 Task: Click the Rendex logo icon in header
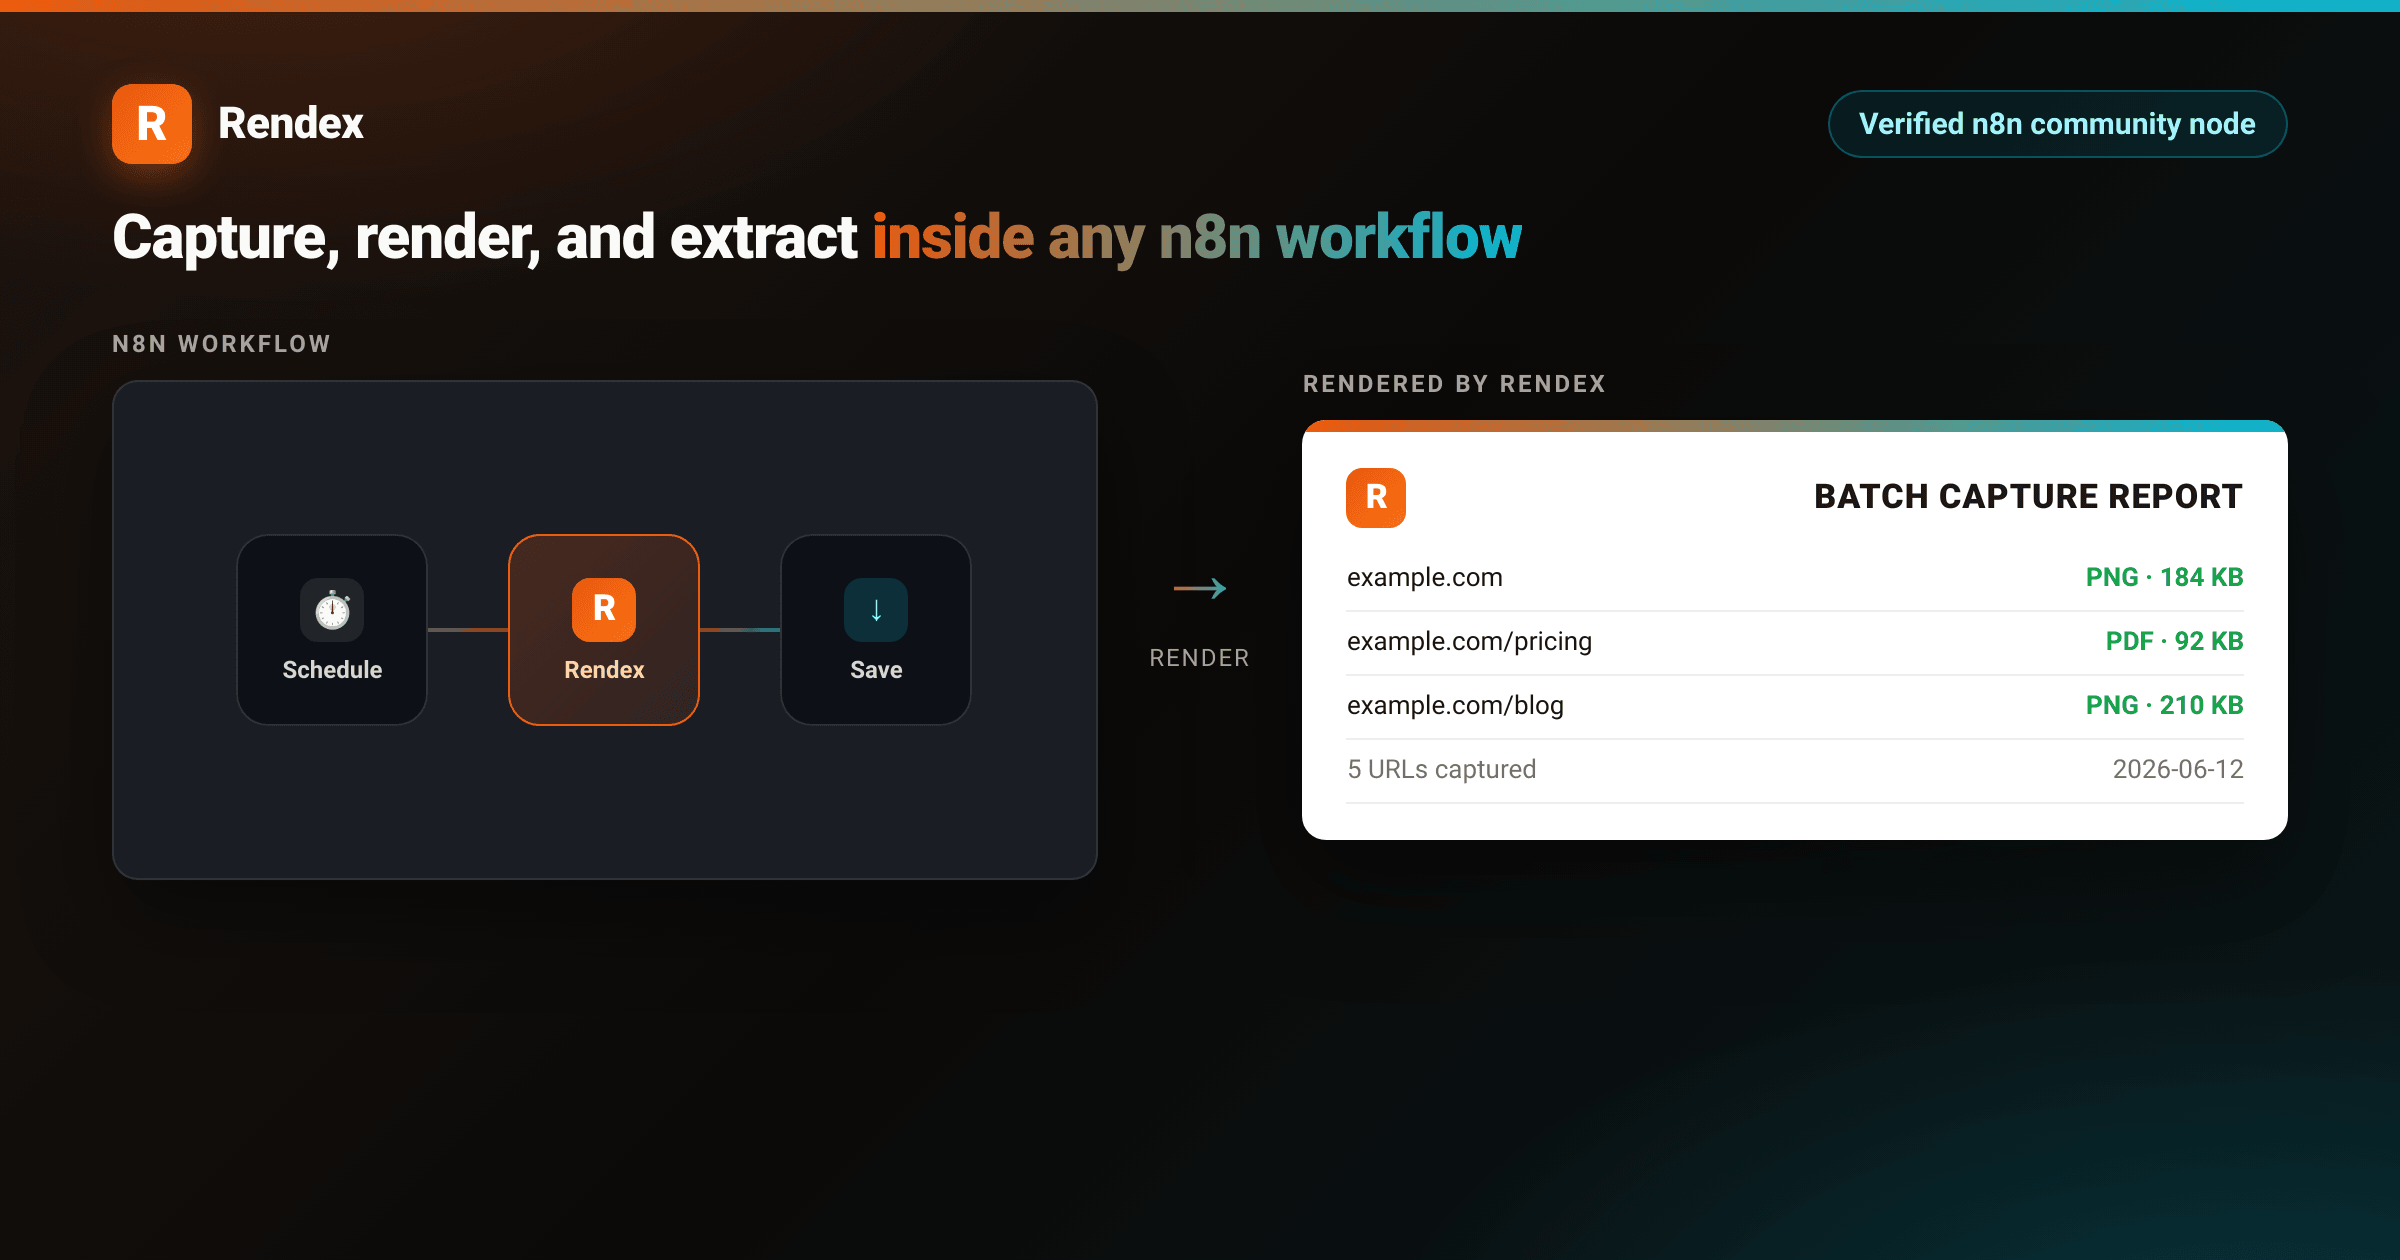pos(152,124)
